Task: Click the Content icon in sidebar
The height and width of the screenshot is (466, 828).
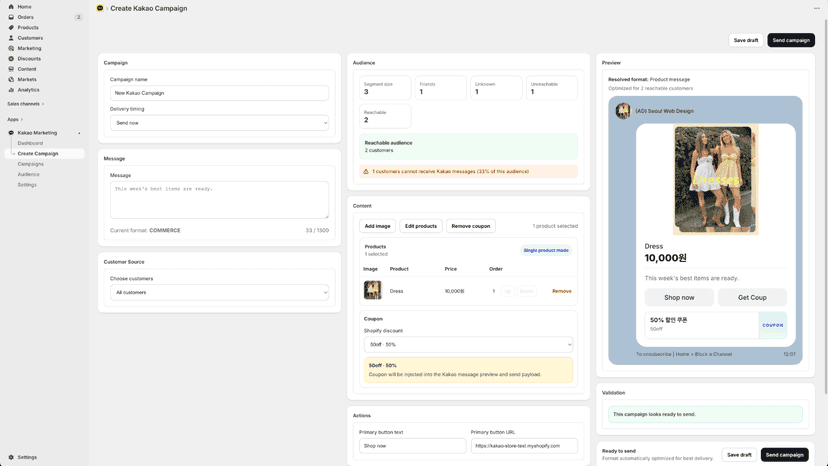Action: click(11, 69)
